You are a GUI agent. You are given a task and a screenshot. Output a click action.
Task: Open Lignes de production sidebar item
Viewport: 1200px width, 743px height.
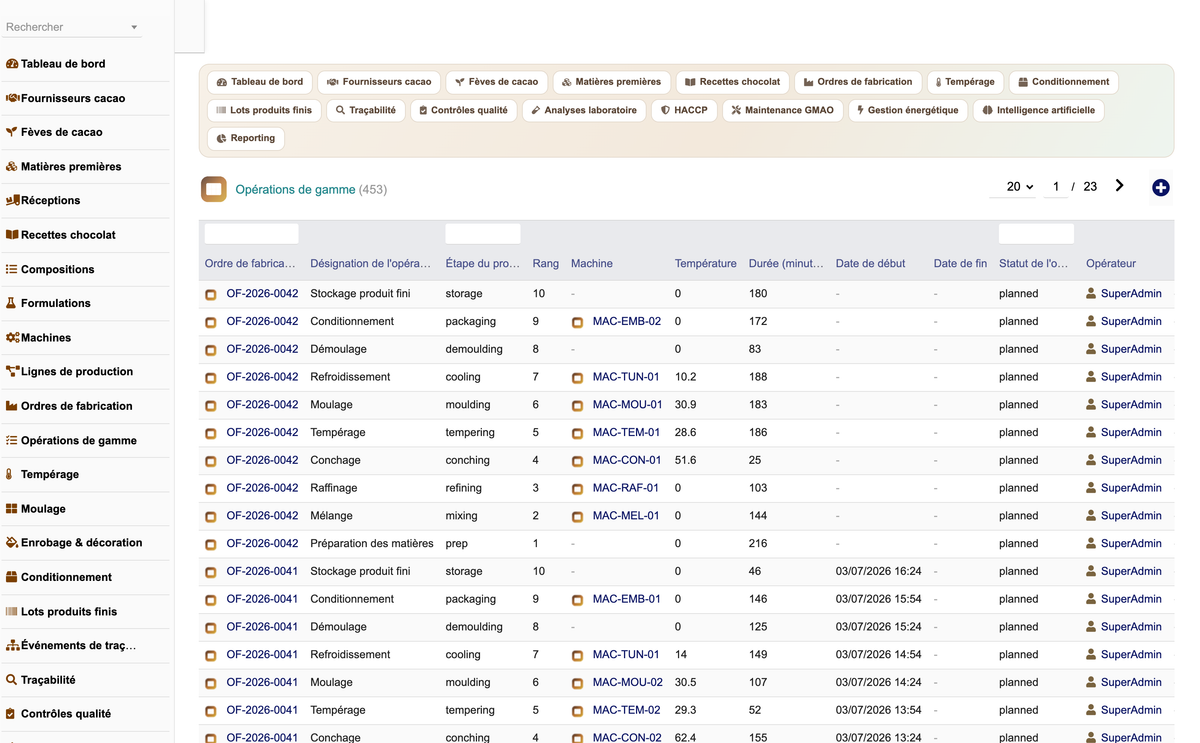click(69, 371)
